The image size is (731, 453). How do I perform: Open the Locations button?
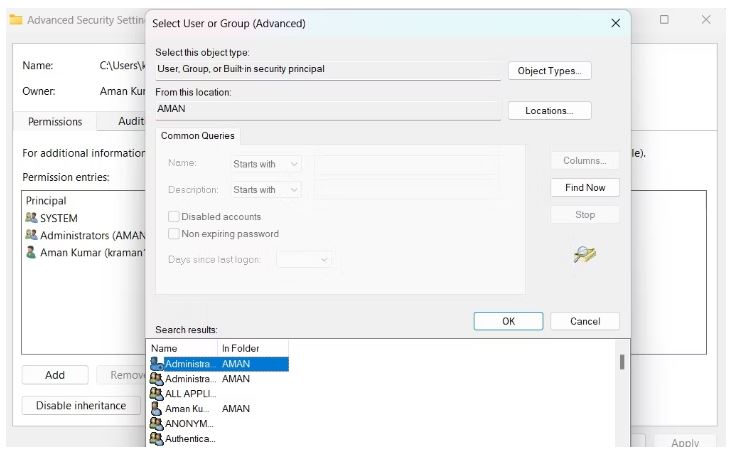pyautogui.click(x=549, y=111)
